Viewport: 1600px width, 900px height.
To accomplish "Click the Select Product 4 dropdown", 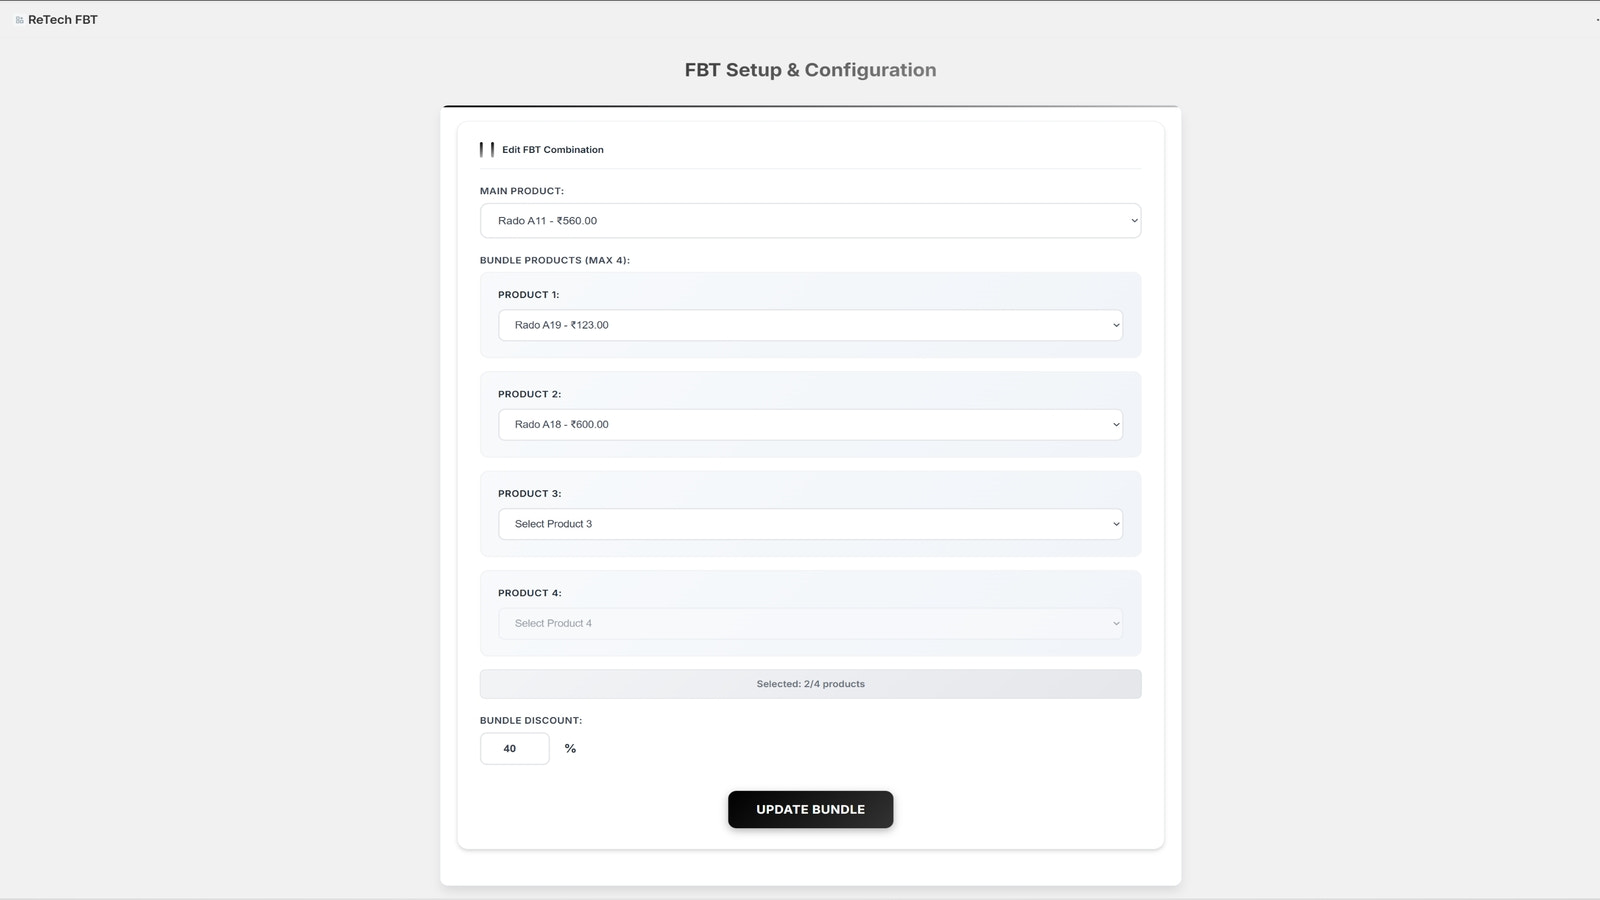I will point(810,624).
